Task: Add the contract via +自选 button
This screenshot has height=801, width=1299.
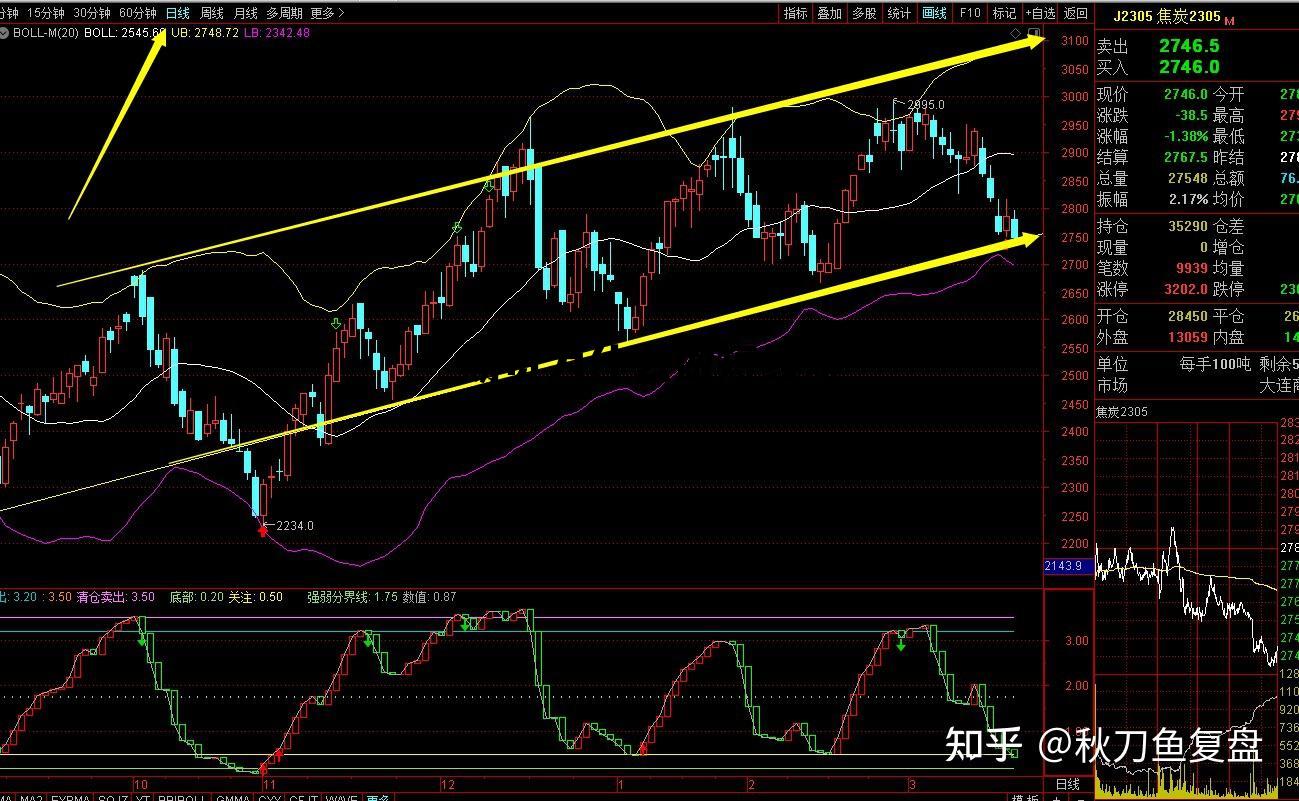Action: [1040, 13]
